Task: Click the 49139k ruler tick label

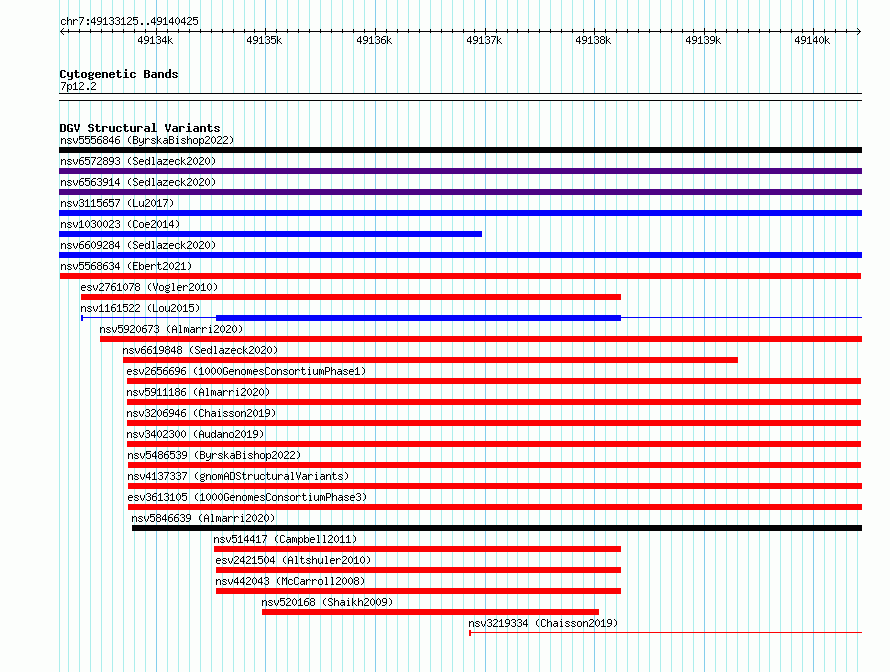Action: 703,40
